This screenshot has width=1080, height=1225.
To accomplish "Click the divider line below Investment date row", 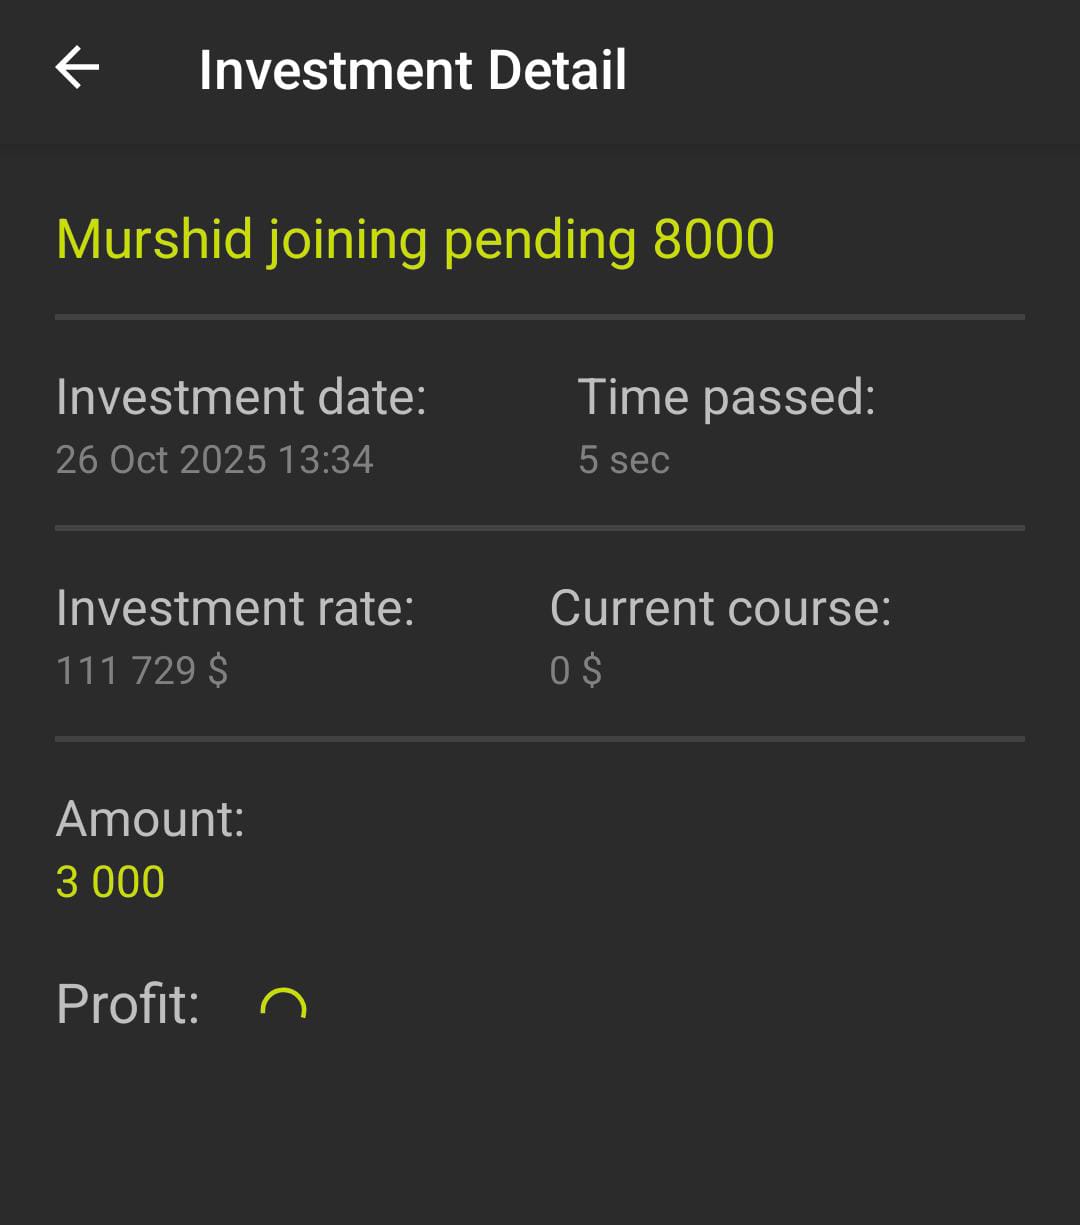I will pos(540,527).
